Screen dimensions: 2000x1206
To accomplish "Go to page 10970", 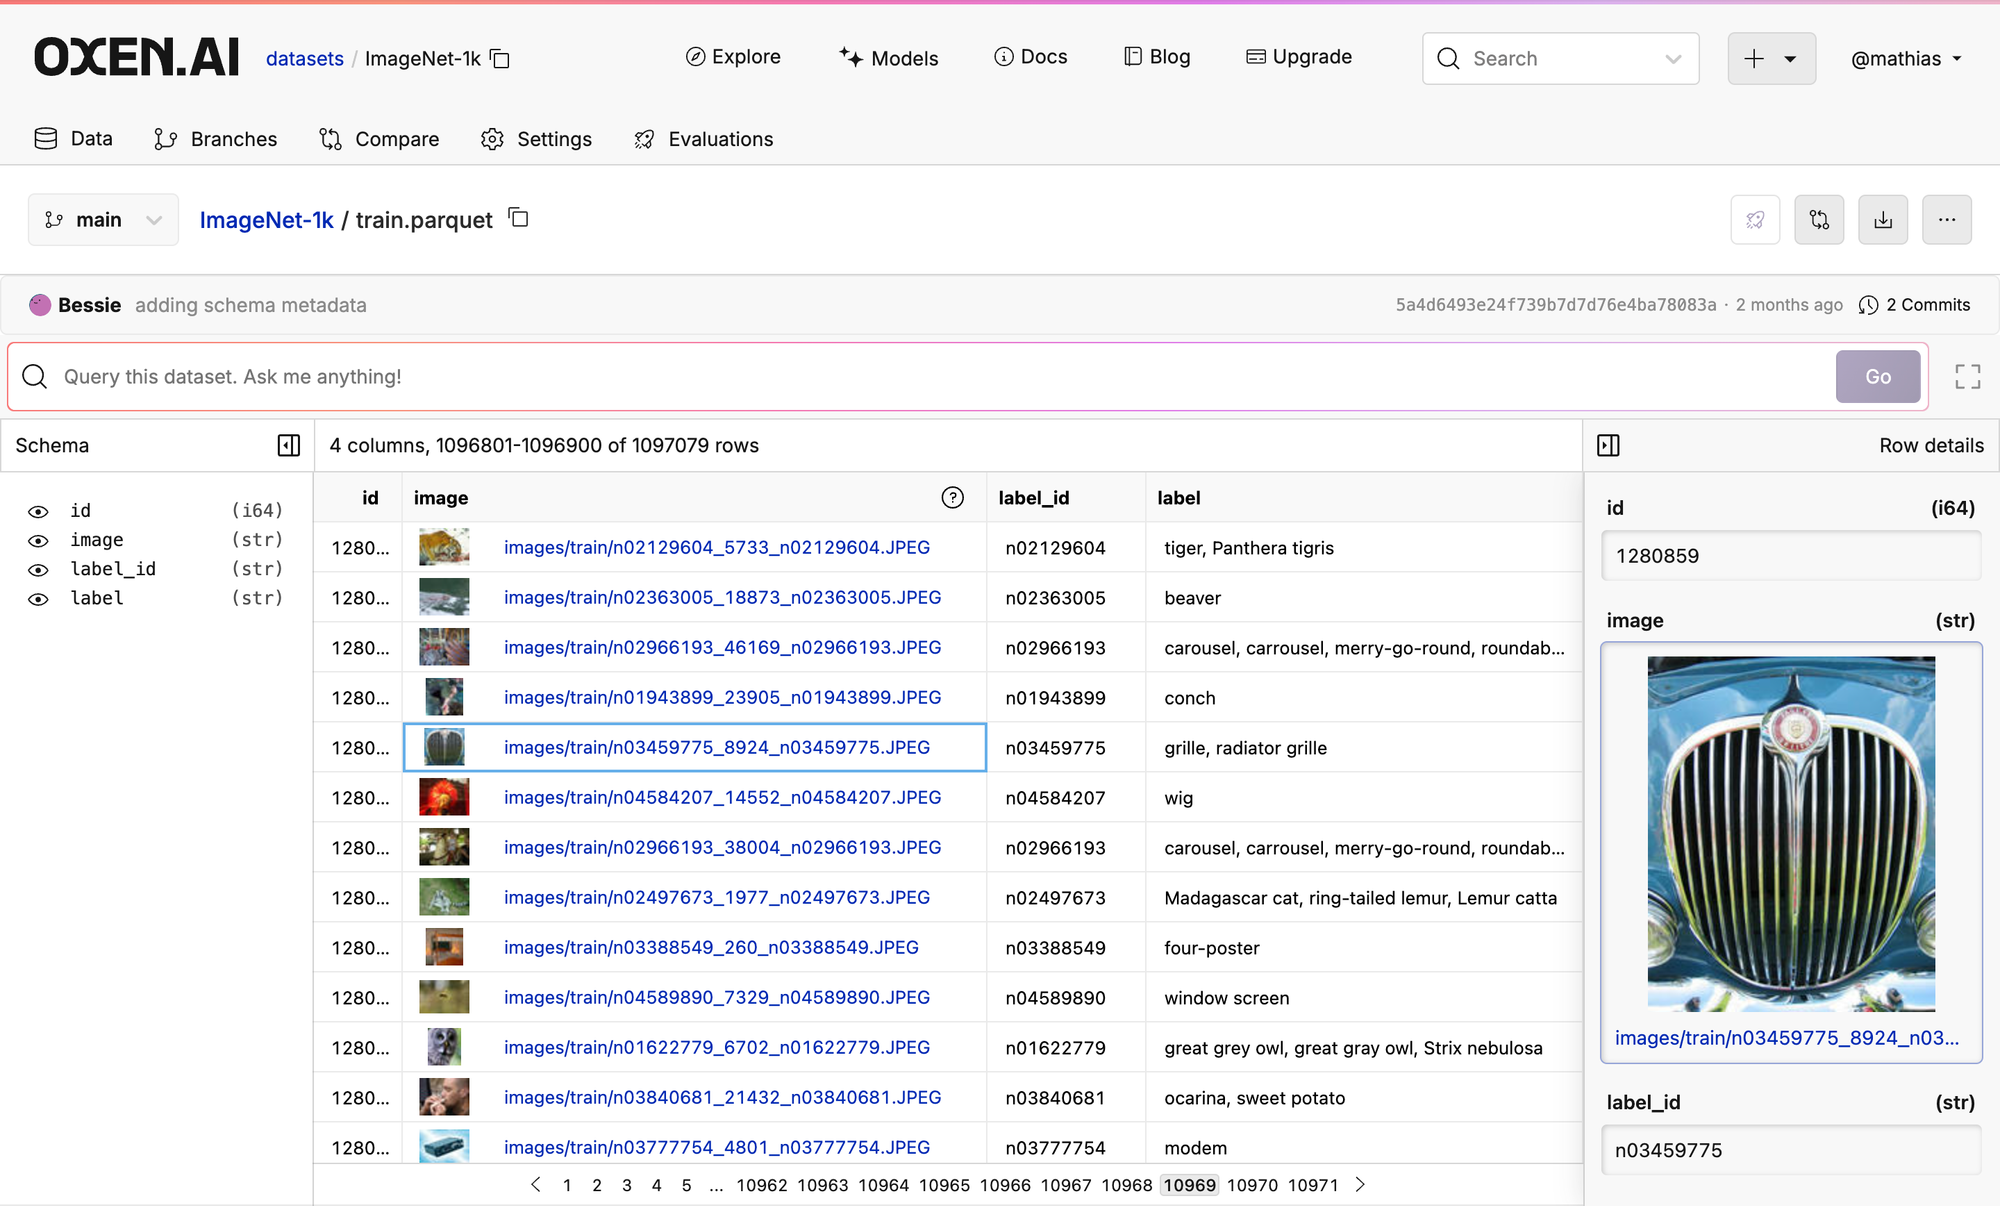I will tap(1252, 1185).
